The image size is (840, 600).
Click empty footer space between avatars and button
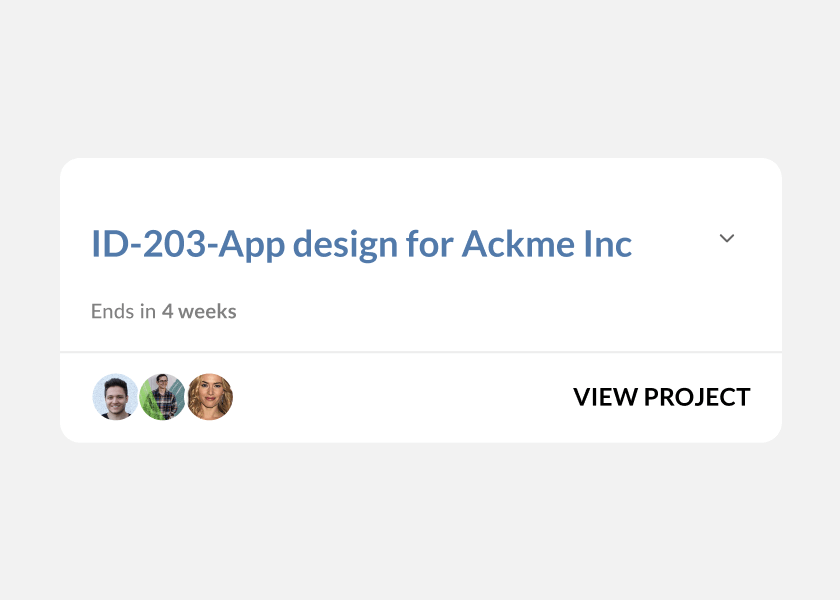pyautogui.click(x=400, y=397)
